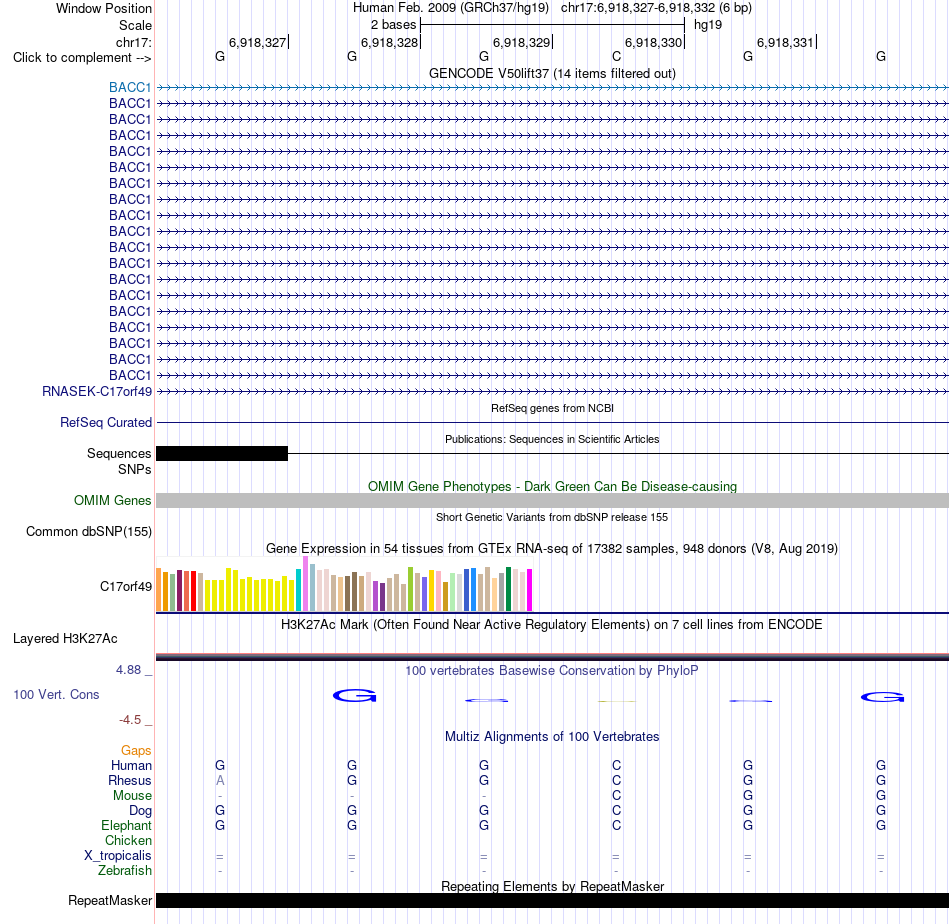Select the Chicken species row label
Image resolution: width=950 pixels, height=924 pixels.
click(x=128, y=841)
